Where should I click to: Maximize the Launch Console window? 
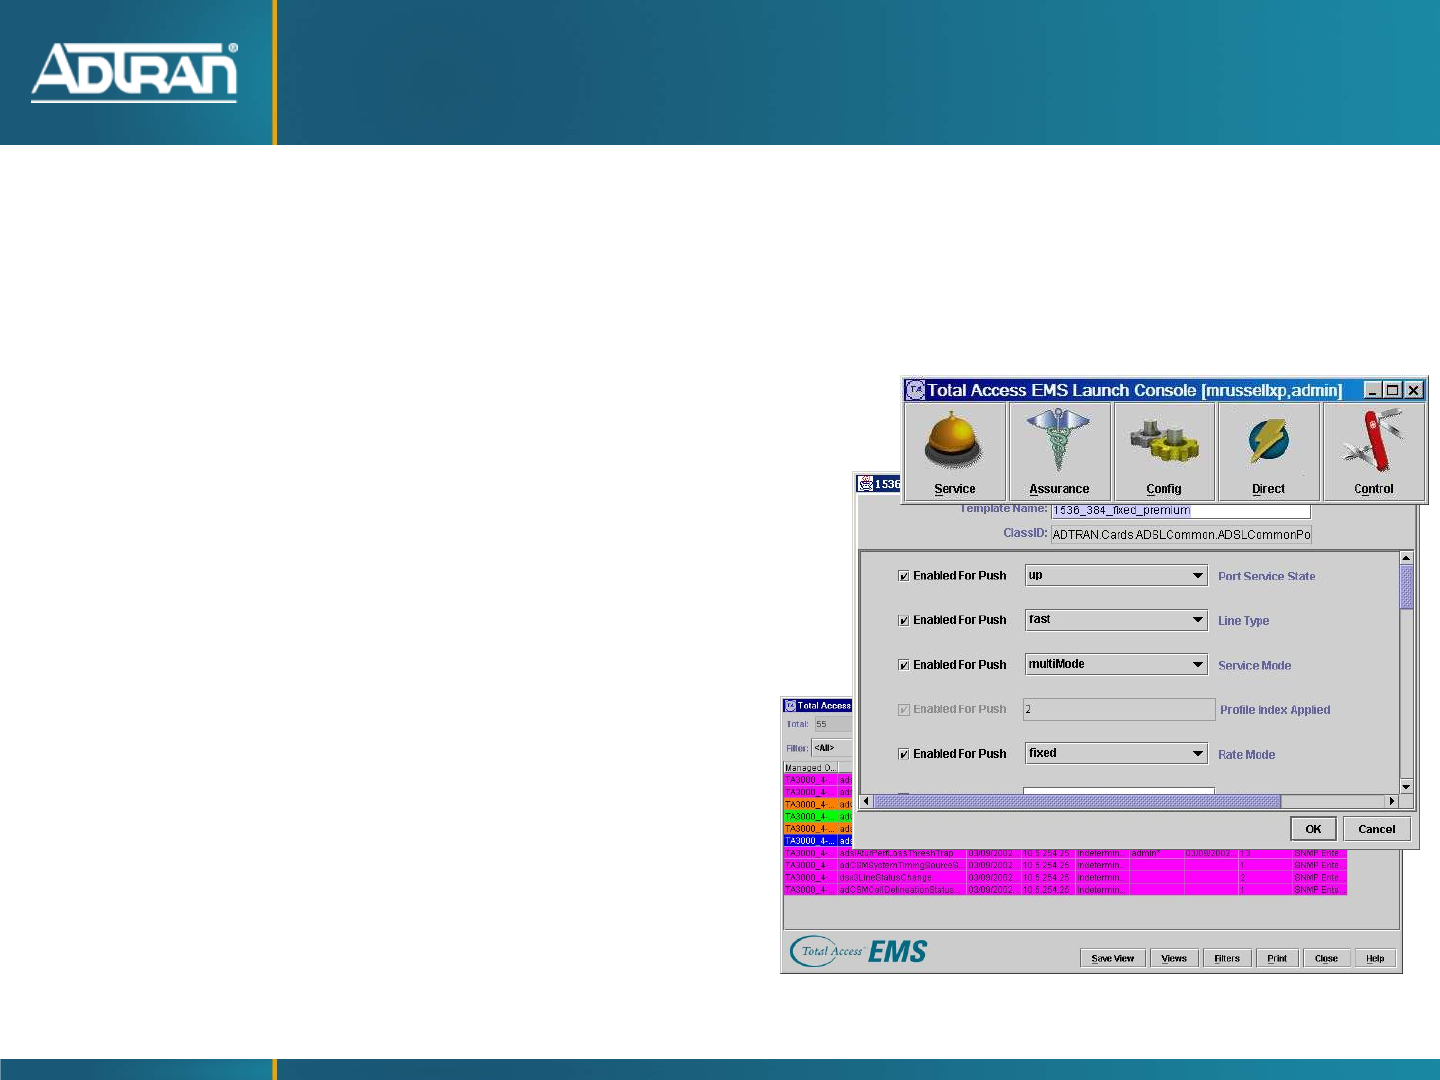[1392, 390]
